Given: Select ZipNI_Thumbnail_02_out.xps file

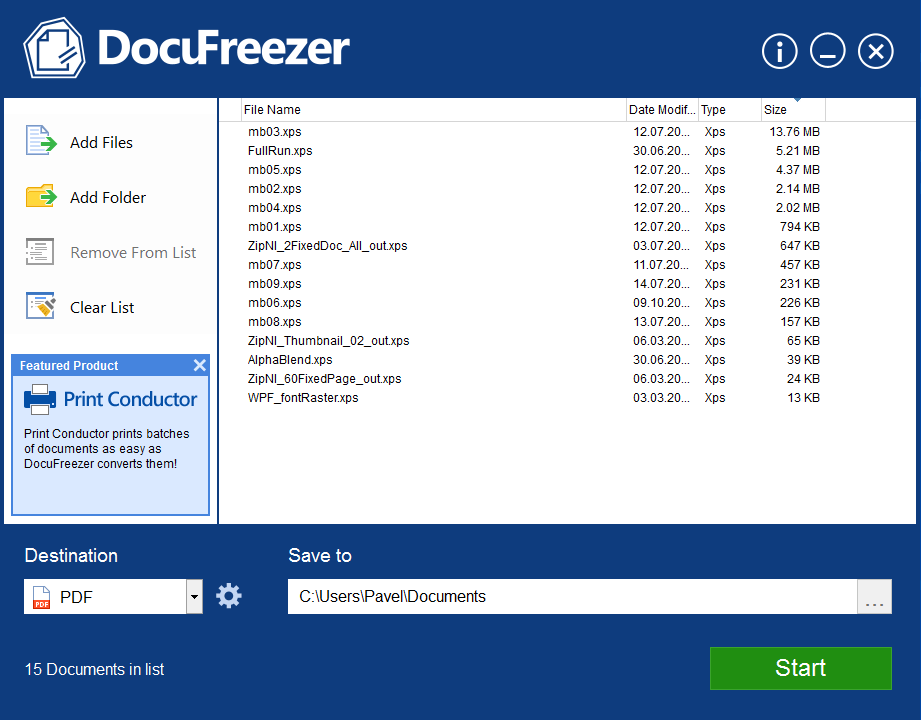Looking at the screenshot, I should click(x=328, y=341).
